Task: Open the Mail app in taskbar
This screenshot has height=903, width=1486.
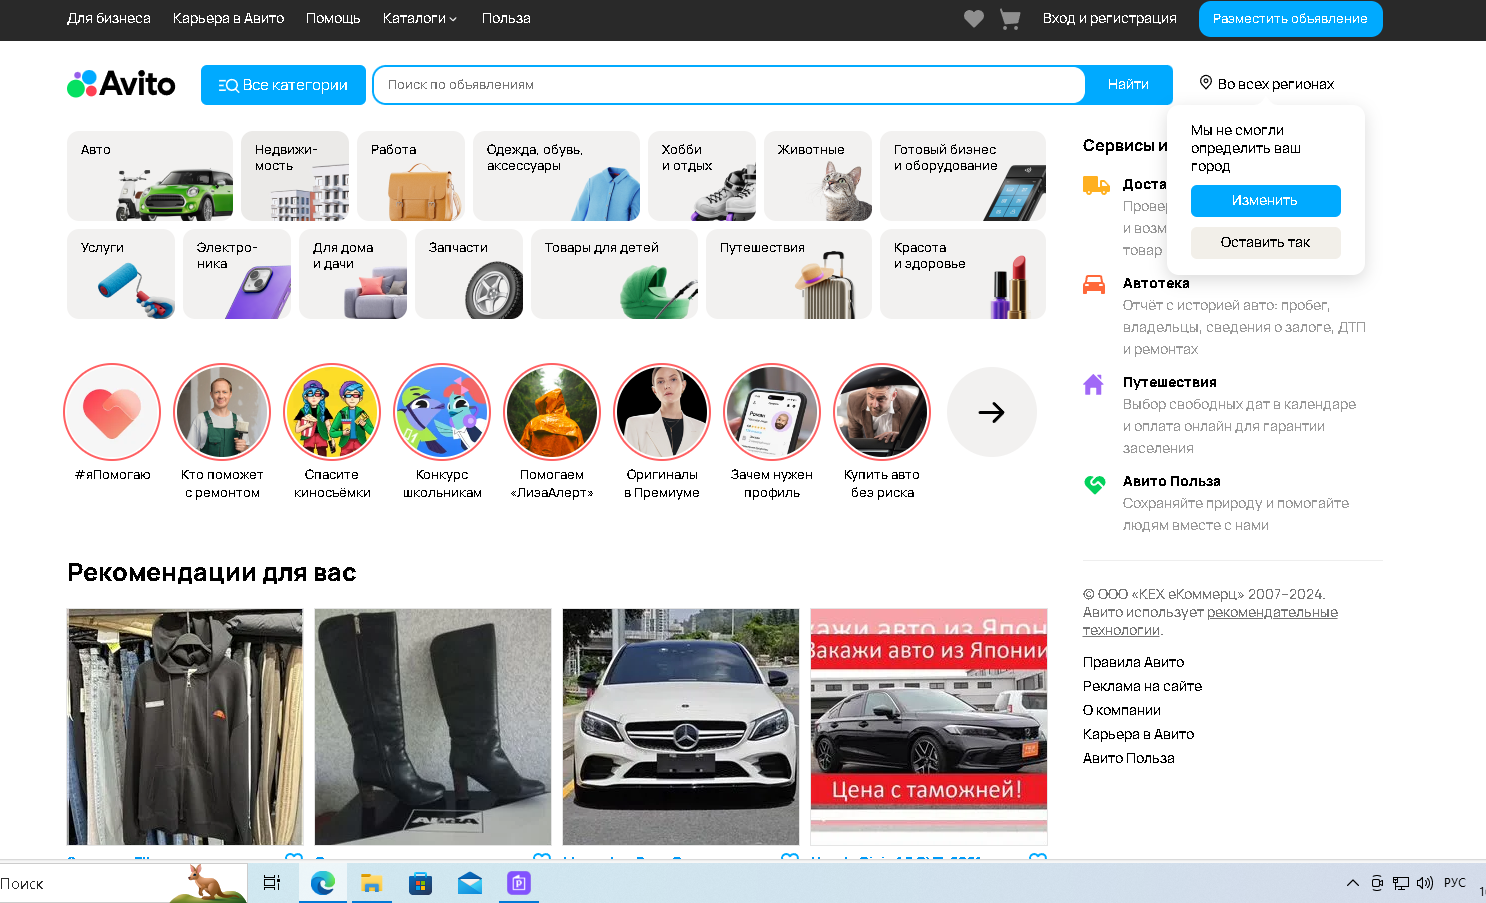Action: coord(470,883)
